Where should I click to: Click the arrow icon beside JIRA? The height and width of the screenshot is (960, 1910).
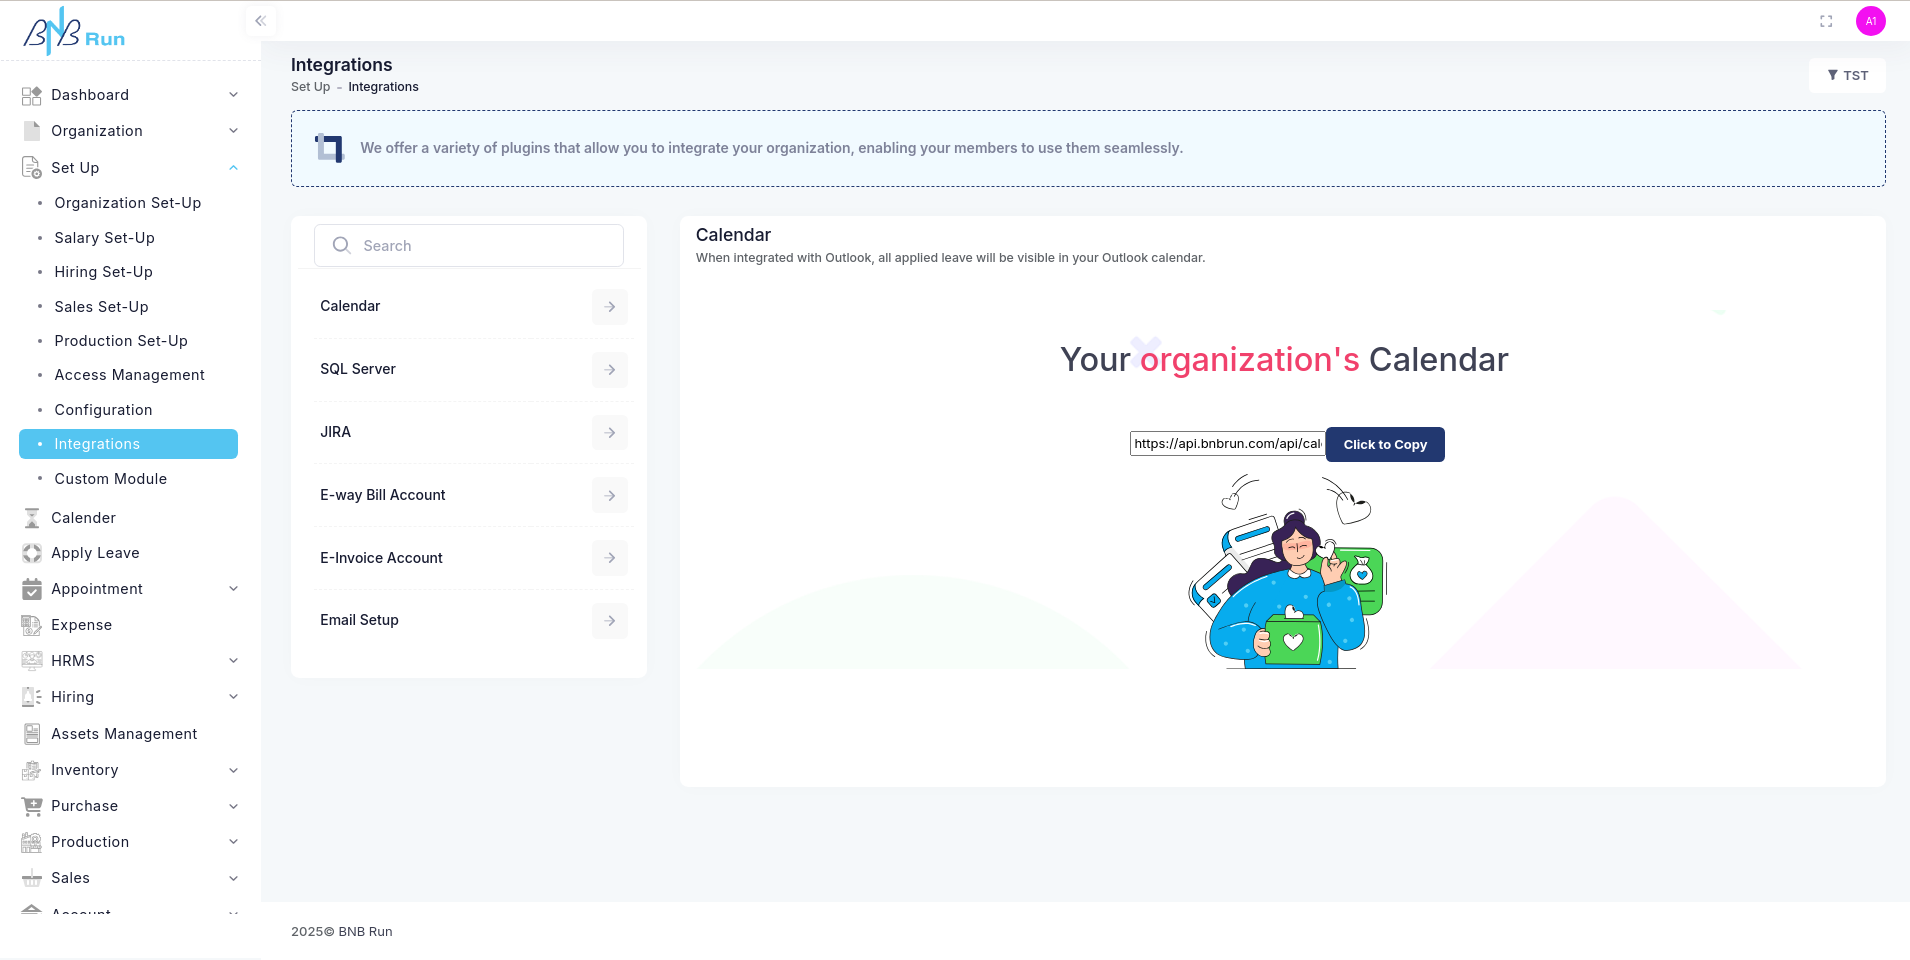point(609,433)
